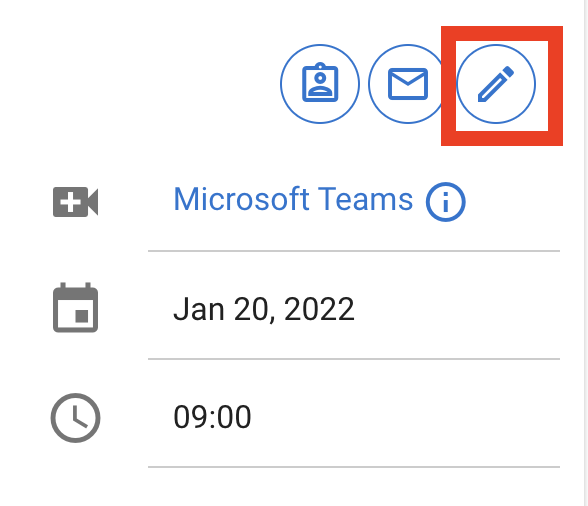588x506 pixels.
Task: Click the Microsoft word in the link
Action: click(x=241, y=199)
